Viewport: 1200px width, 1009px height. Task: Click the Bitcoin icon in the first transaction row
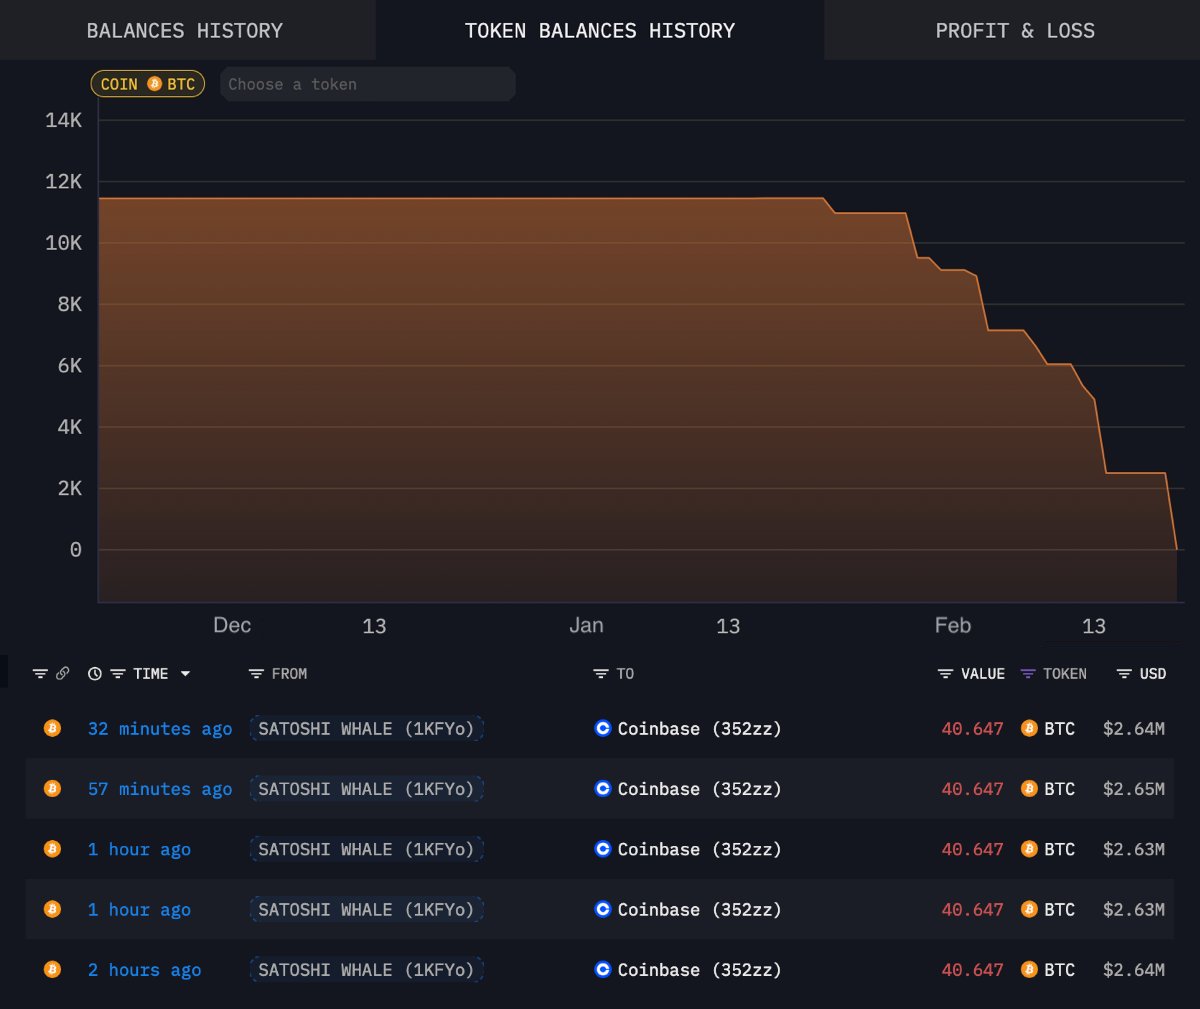point(52,728)
